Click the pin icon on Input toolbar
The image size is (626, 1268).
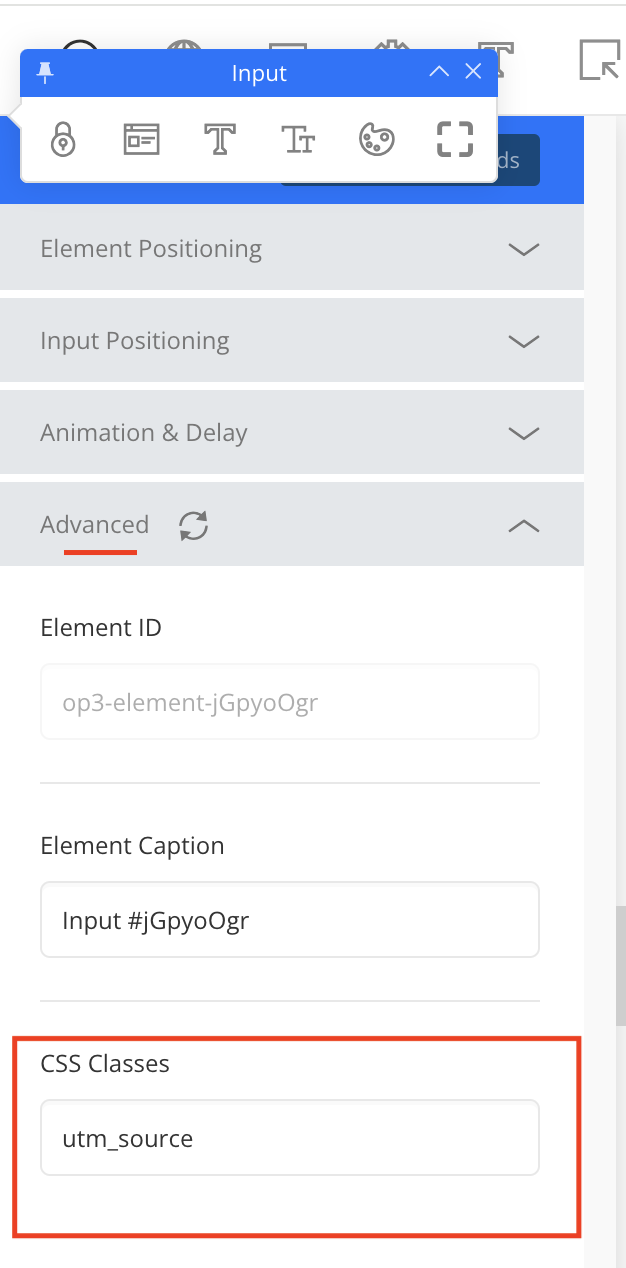coord(45,72)
